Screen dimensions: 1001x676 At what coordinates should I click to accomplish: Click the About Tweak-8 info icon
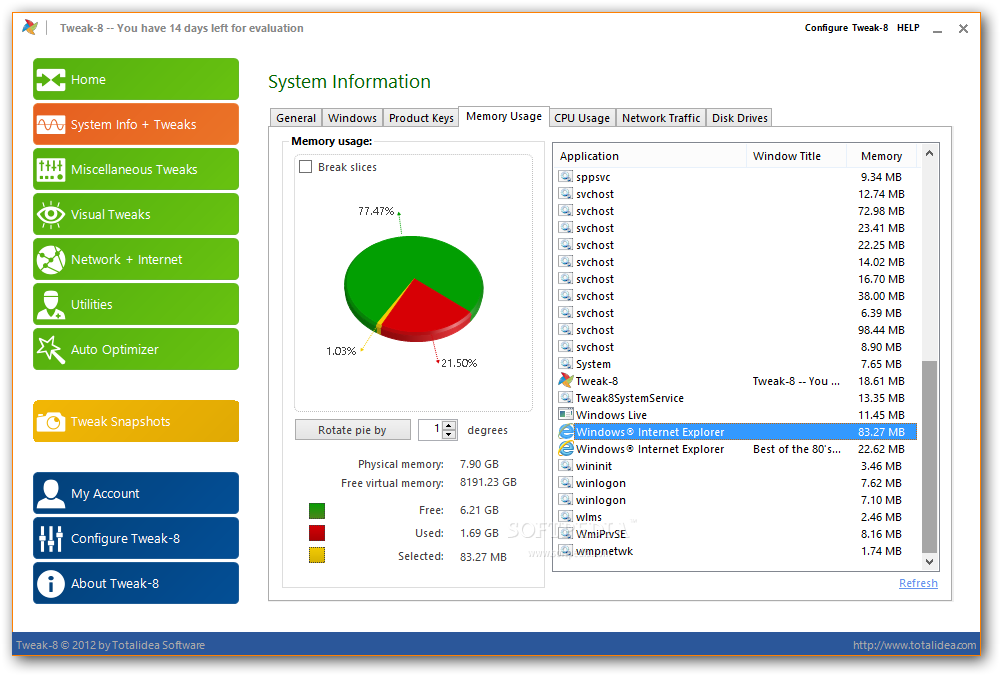[x=50, y=583]
